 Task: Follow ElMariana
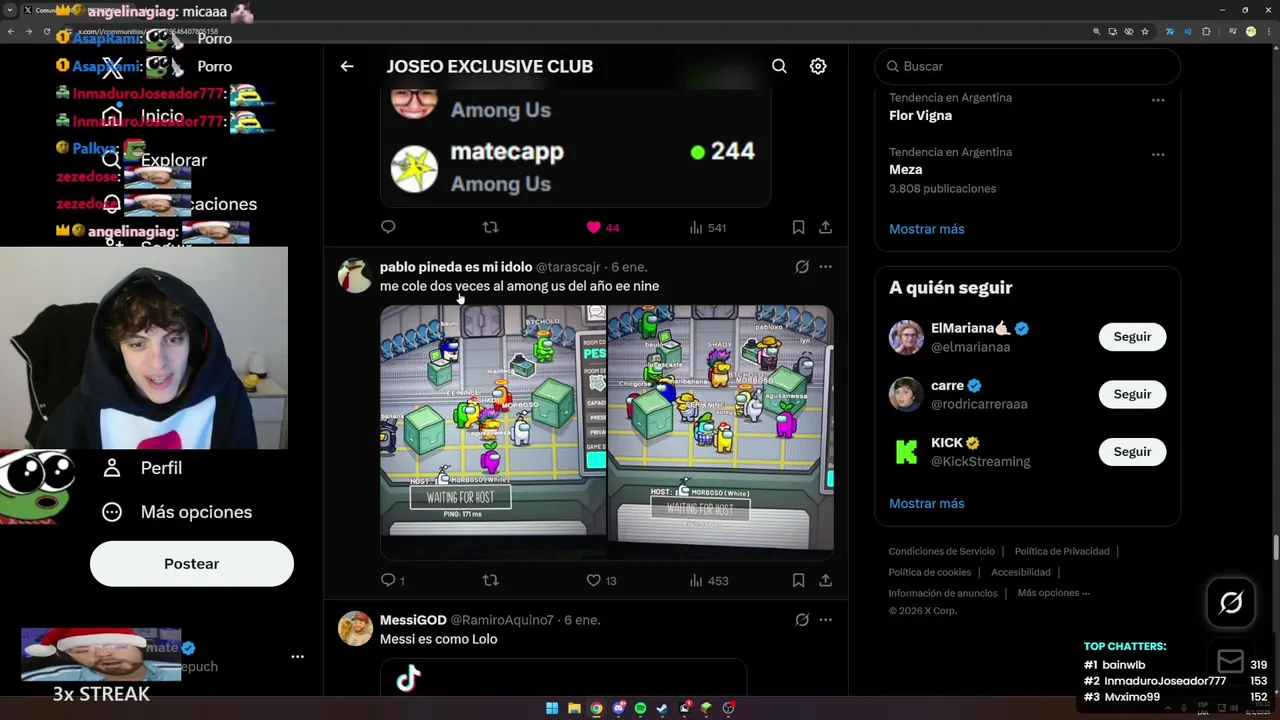[1132, 337]
